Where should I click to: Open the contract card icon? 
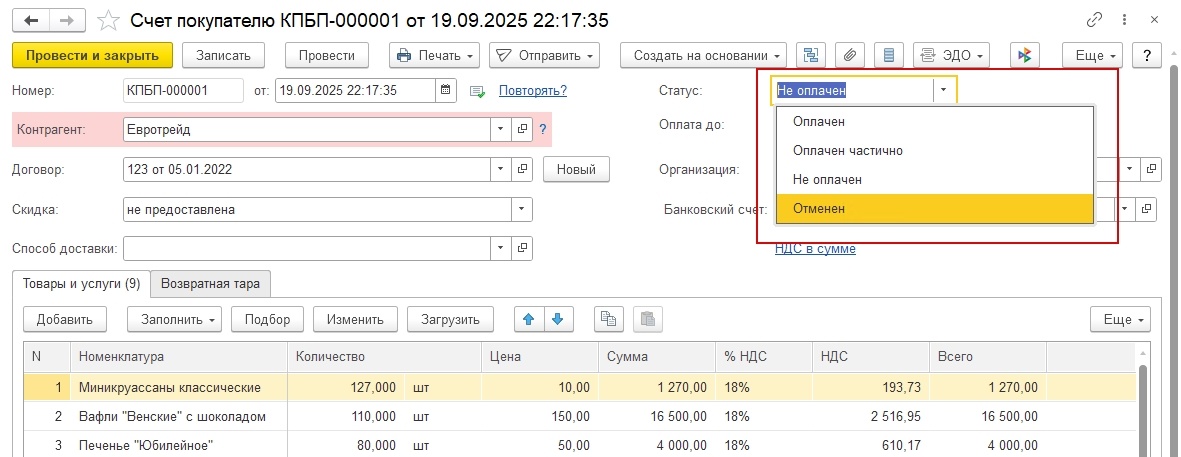click(523, 169)
